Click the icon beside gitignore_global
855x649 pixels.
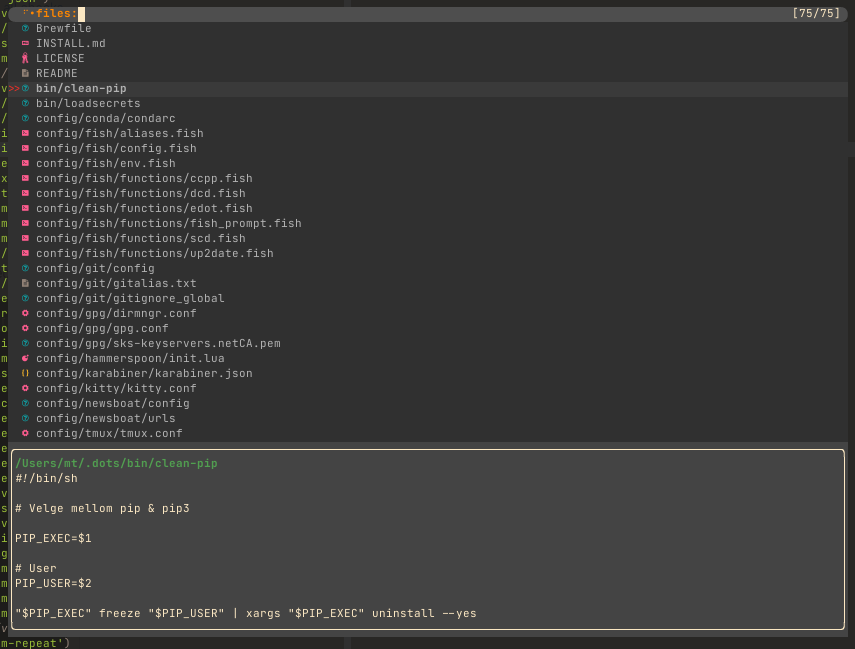click(x=25, y=298)
